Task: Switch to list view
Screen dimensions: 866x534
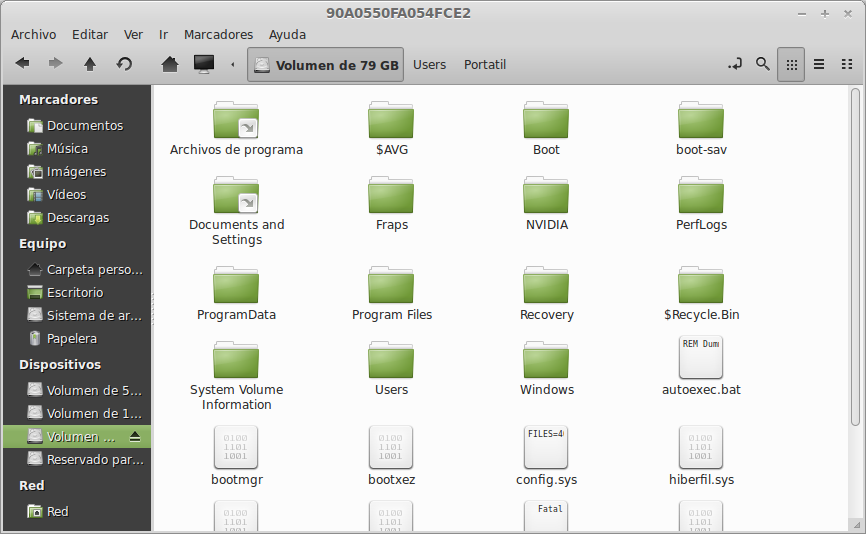Action: 819,64
